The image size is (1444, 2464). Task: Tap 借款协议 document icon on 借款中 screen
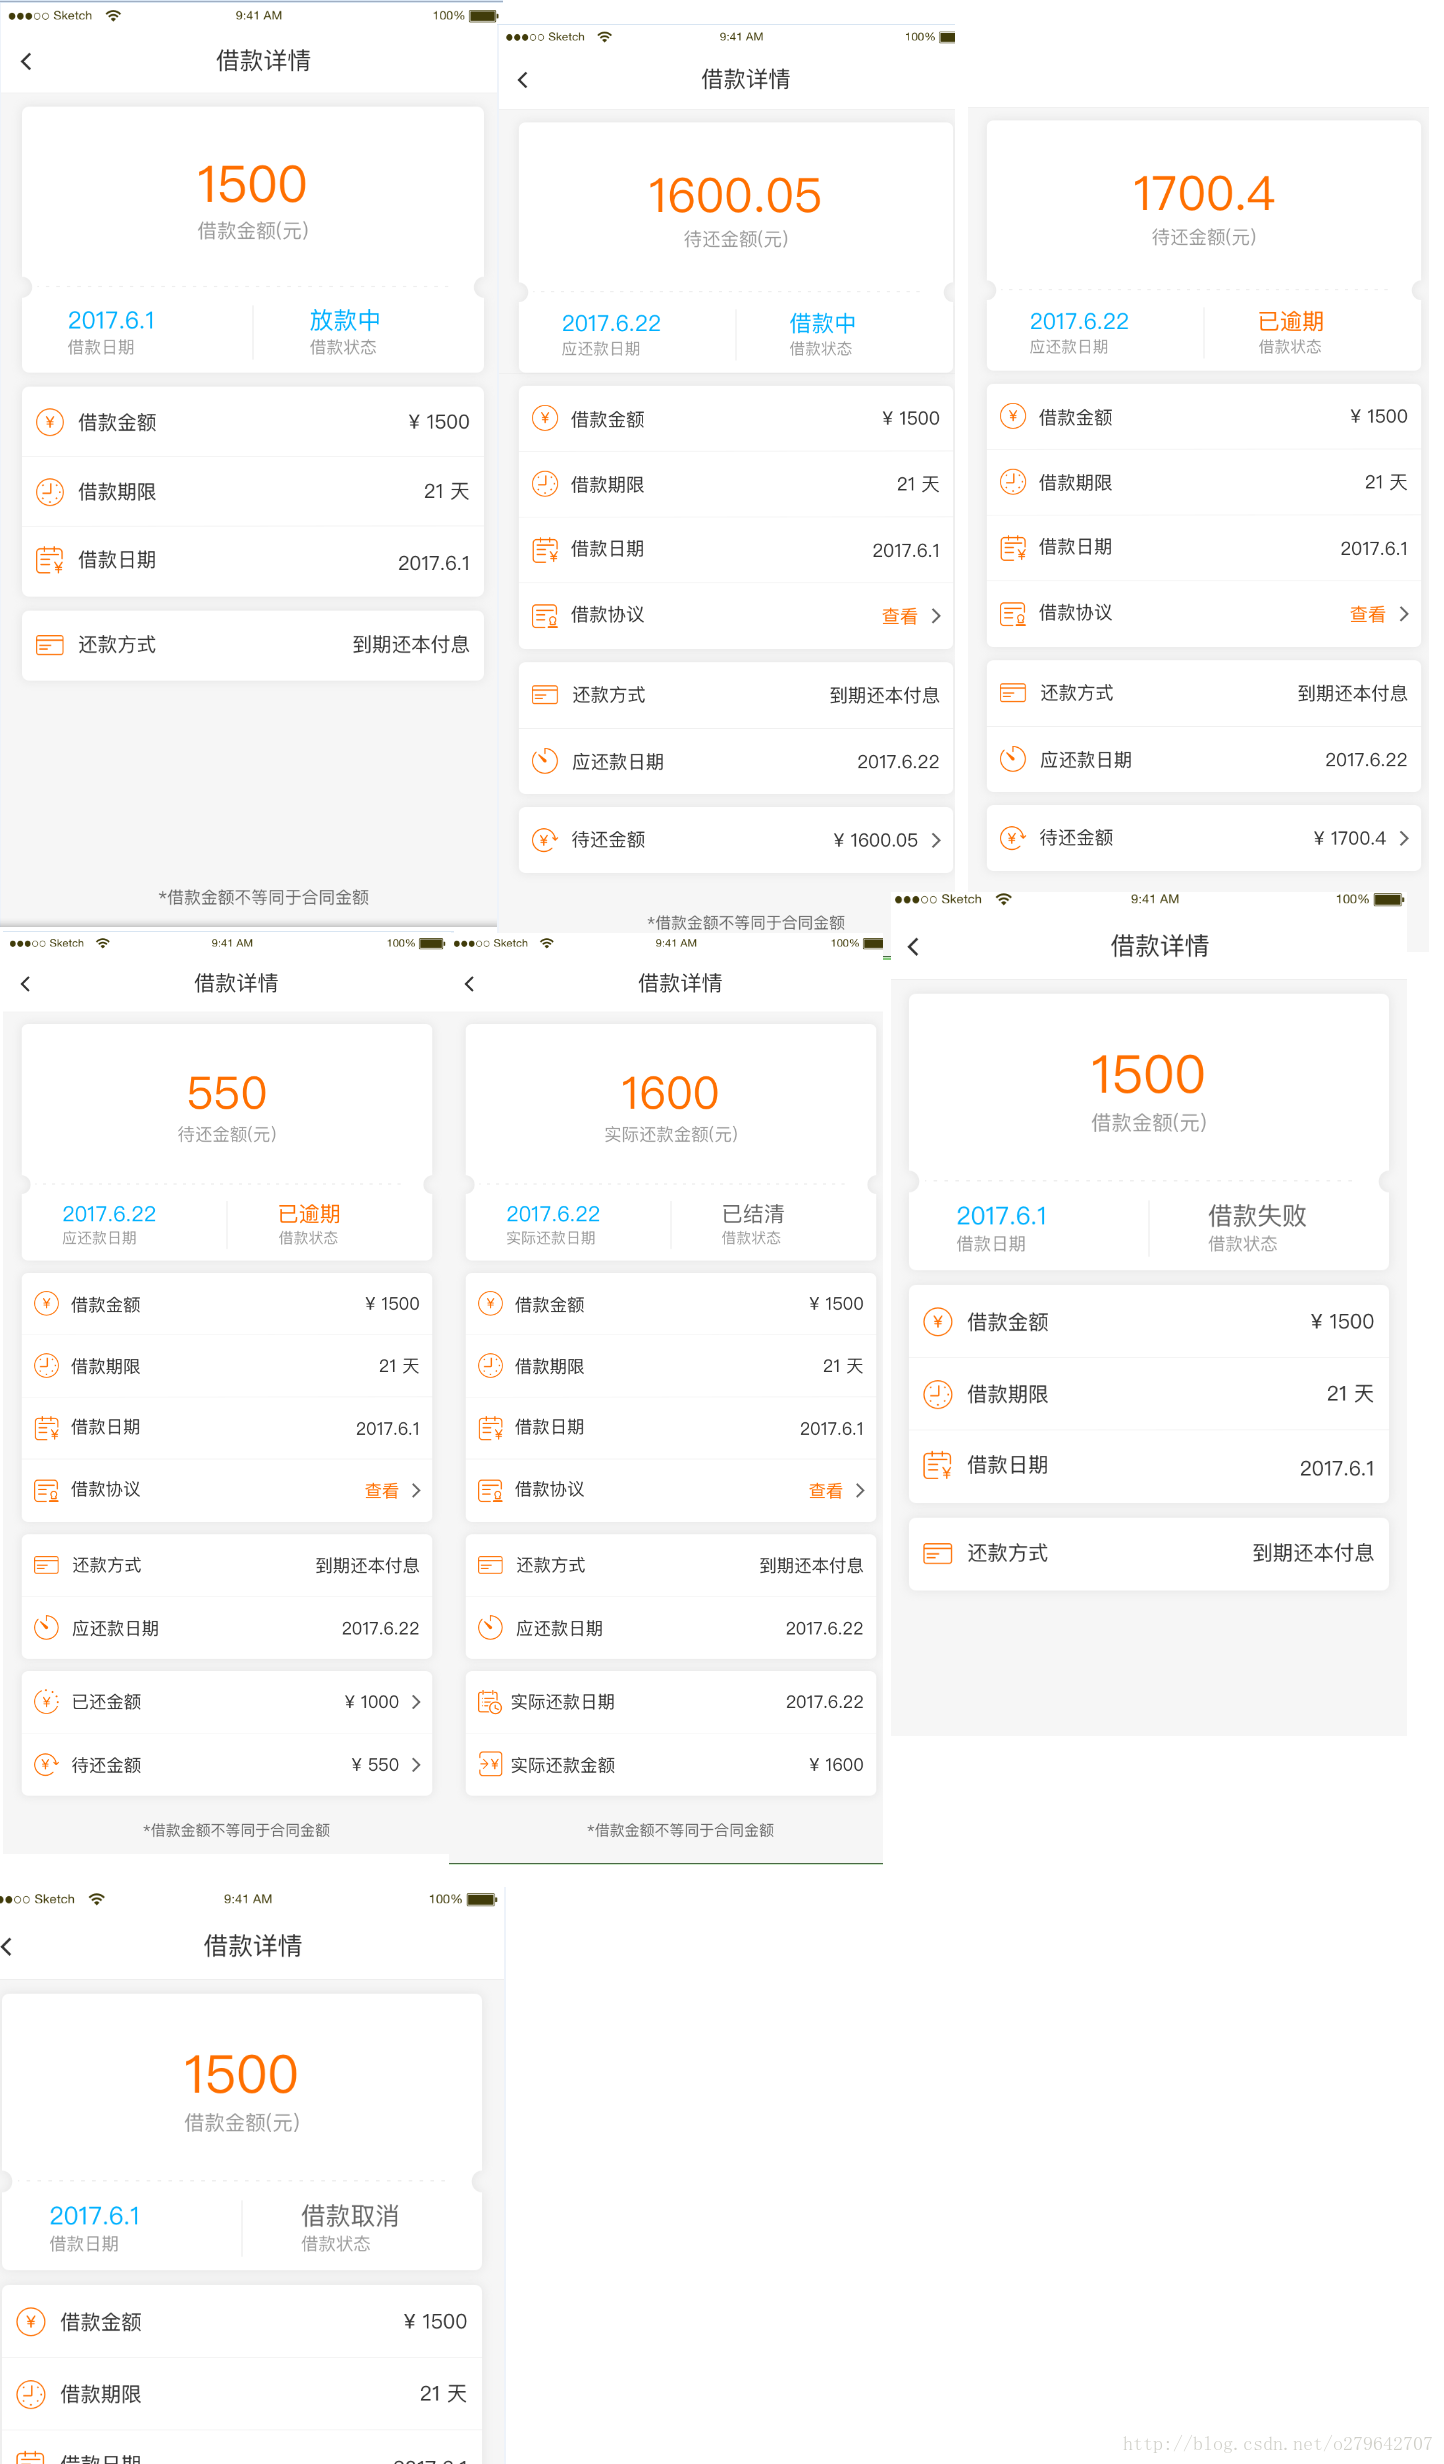[545, 615]
